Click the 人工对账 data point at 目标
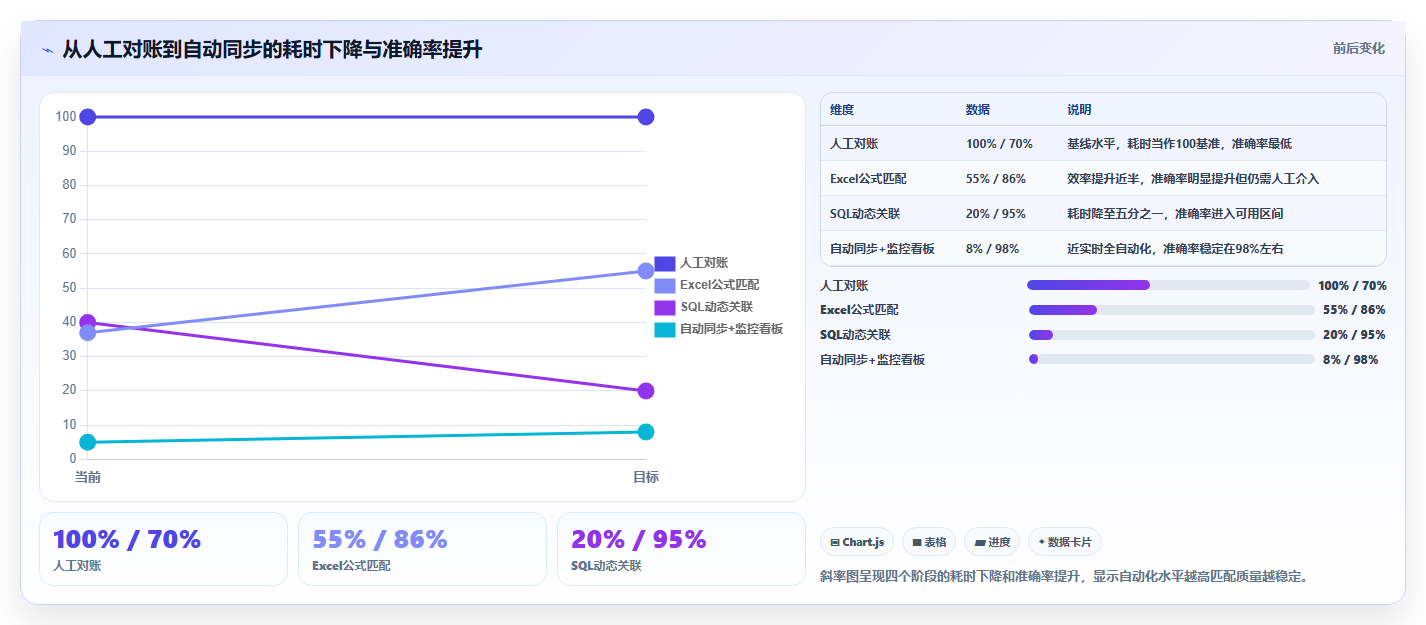The height and width of the screenshot is (625, 1426). point(646,117)
